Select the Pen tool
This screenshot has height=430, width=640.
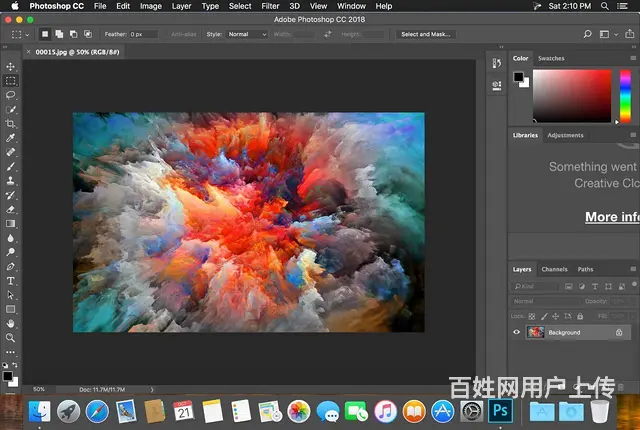pos(11,266)
